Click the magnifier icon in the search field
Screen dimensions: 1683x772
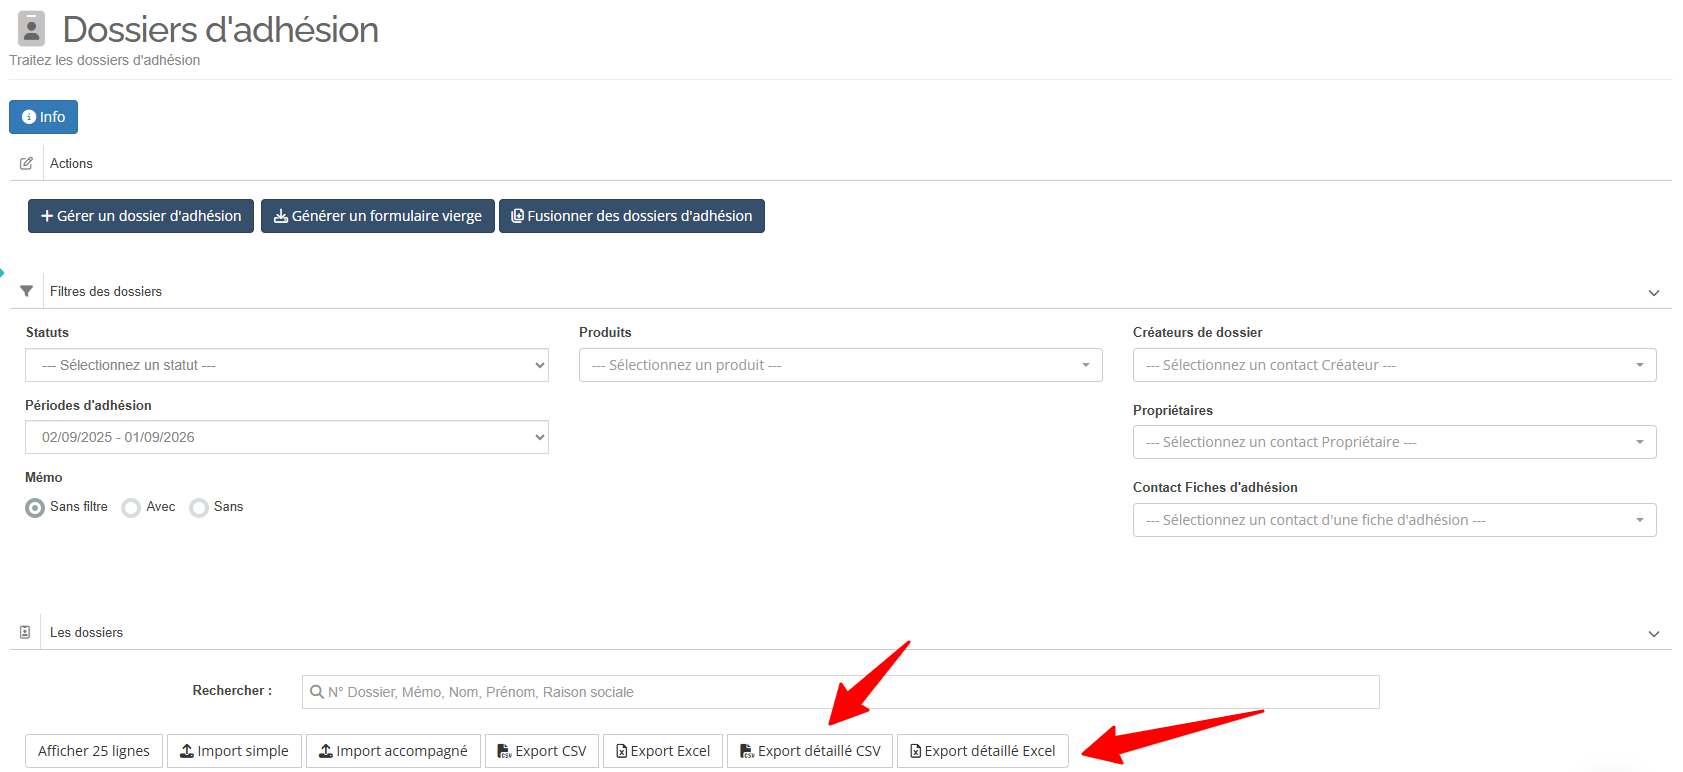(x=317, y=692)
